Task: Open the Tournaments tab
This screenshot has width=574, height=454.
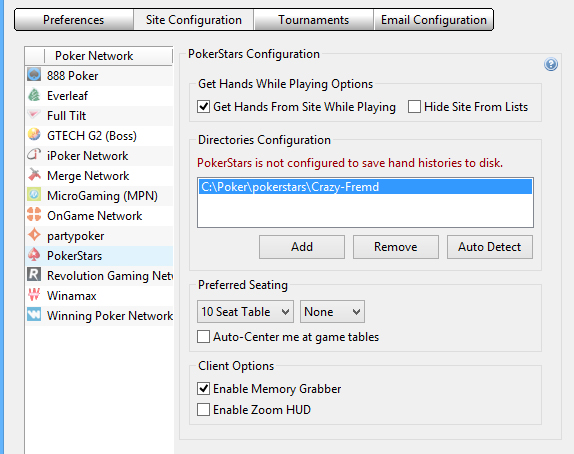Action: (x=313, y=20)
